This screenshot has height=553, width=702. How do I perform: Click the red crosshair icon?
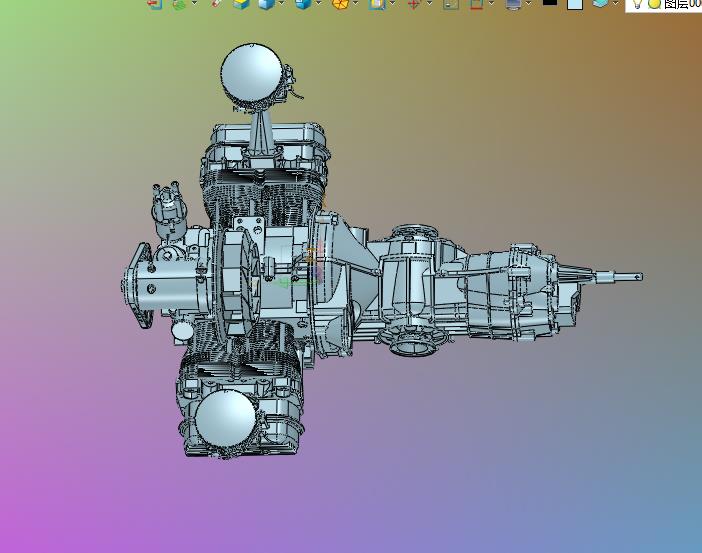(x=414, y=4)
